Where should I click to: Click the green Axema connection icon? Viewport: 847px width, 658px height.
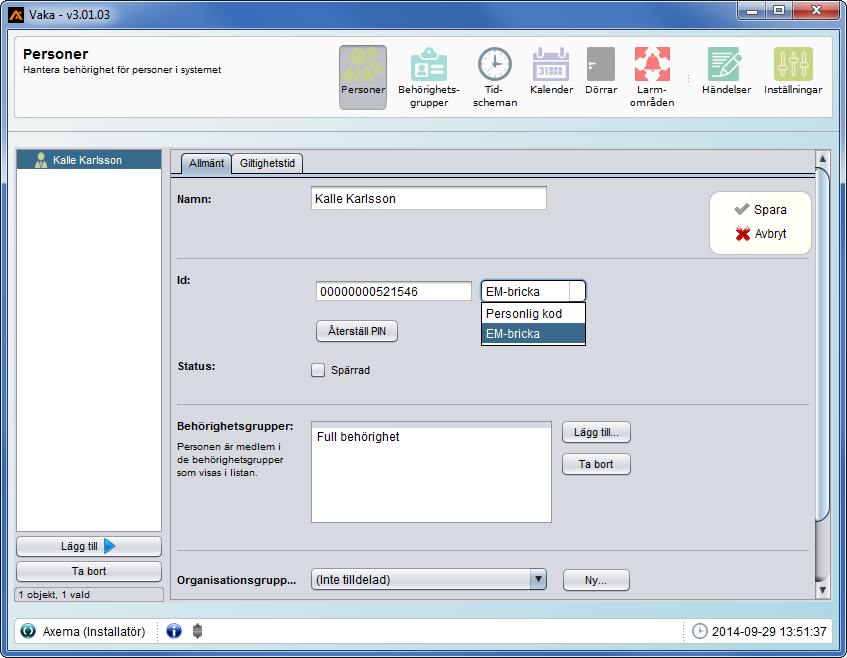click(28, 631)
